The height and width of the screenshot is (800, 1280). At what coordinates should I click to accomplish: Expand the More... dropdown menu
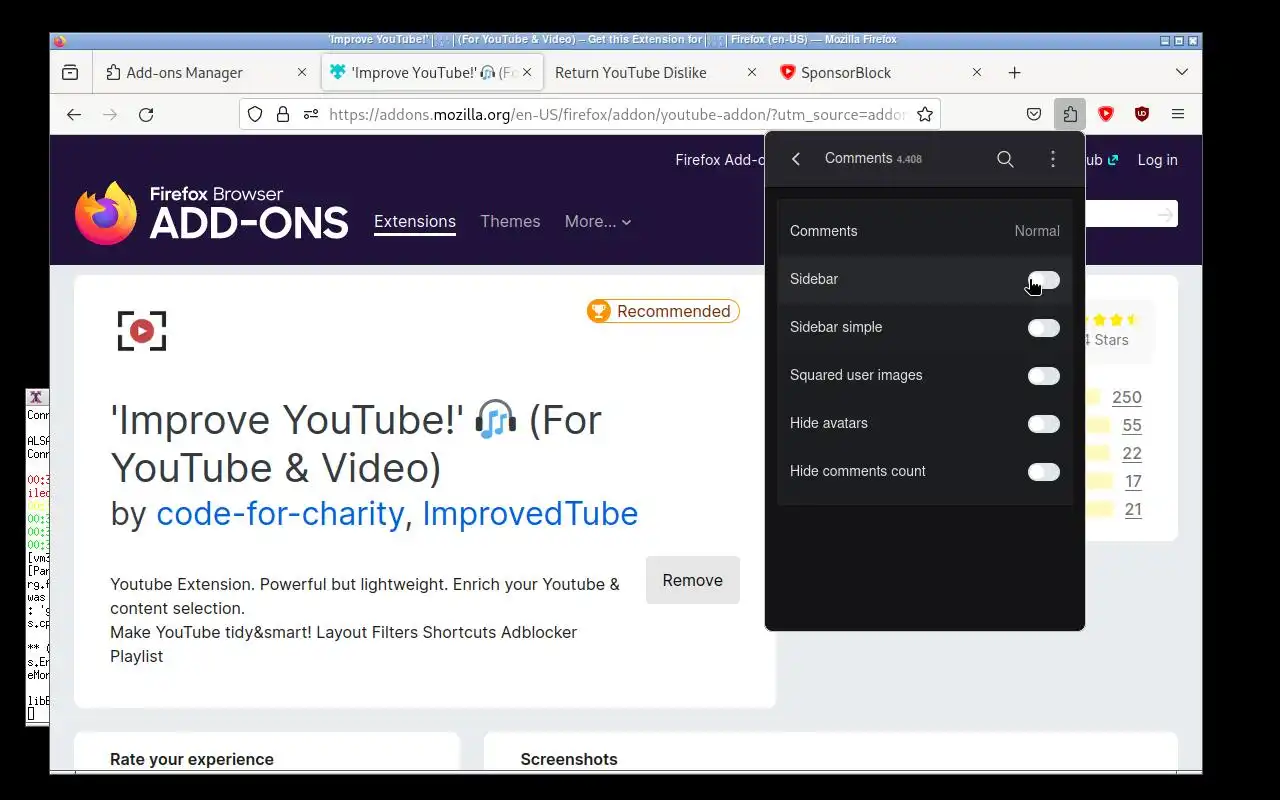click(598, 221)
